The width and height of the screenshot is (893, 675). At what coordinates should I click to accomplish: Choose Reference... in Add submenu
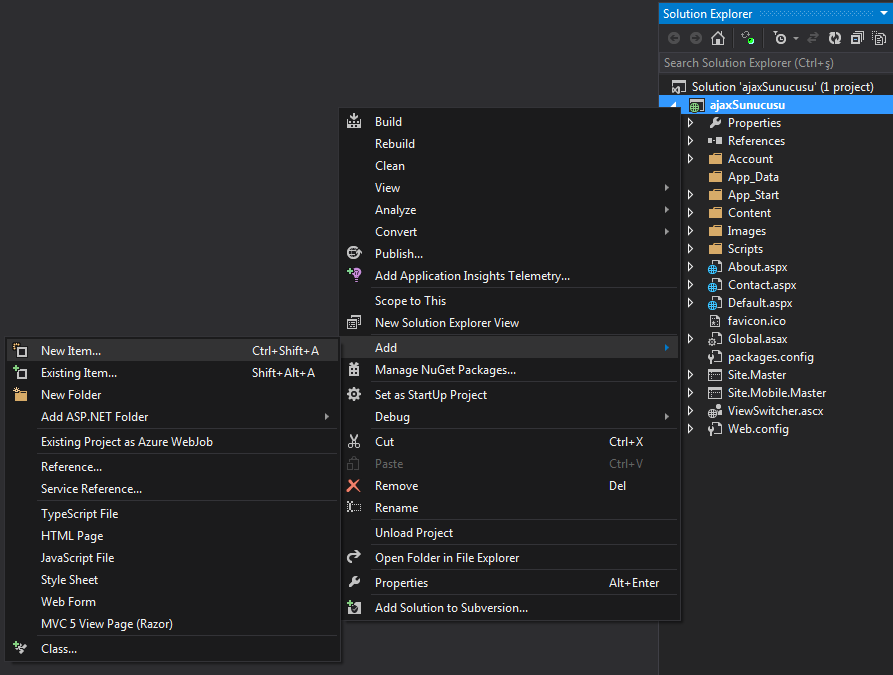[x=173, y=467]
